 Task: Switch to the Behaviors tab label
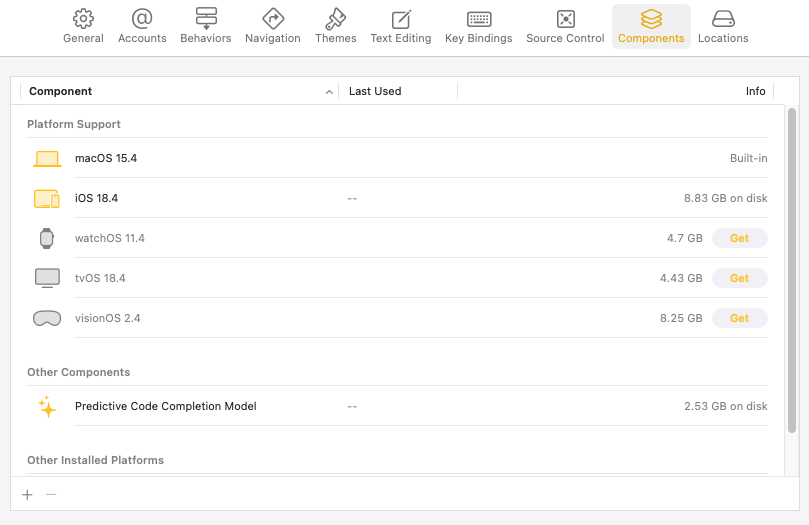(x=206, y=38)
